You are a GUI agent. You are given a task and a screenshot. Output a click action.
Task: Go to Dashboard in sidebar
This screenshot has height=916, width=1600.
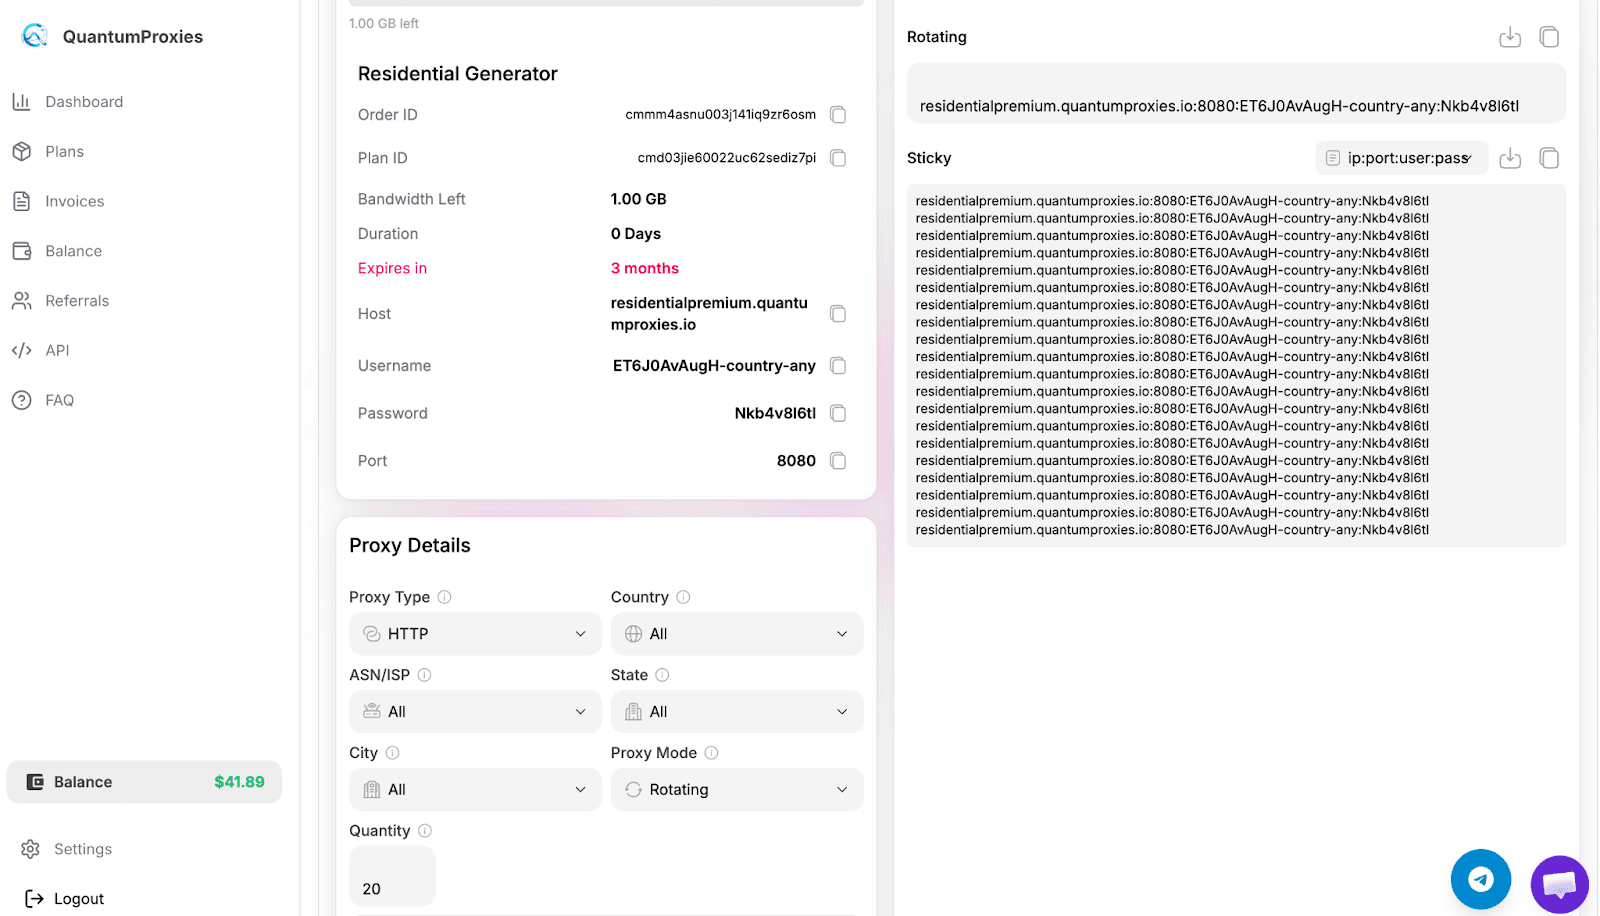tap(84, 102)
